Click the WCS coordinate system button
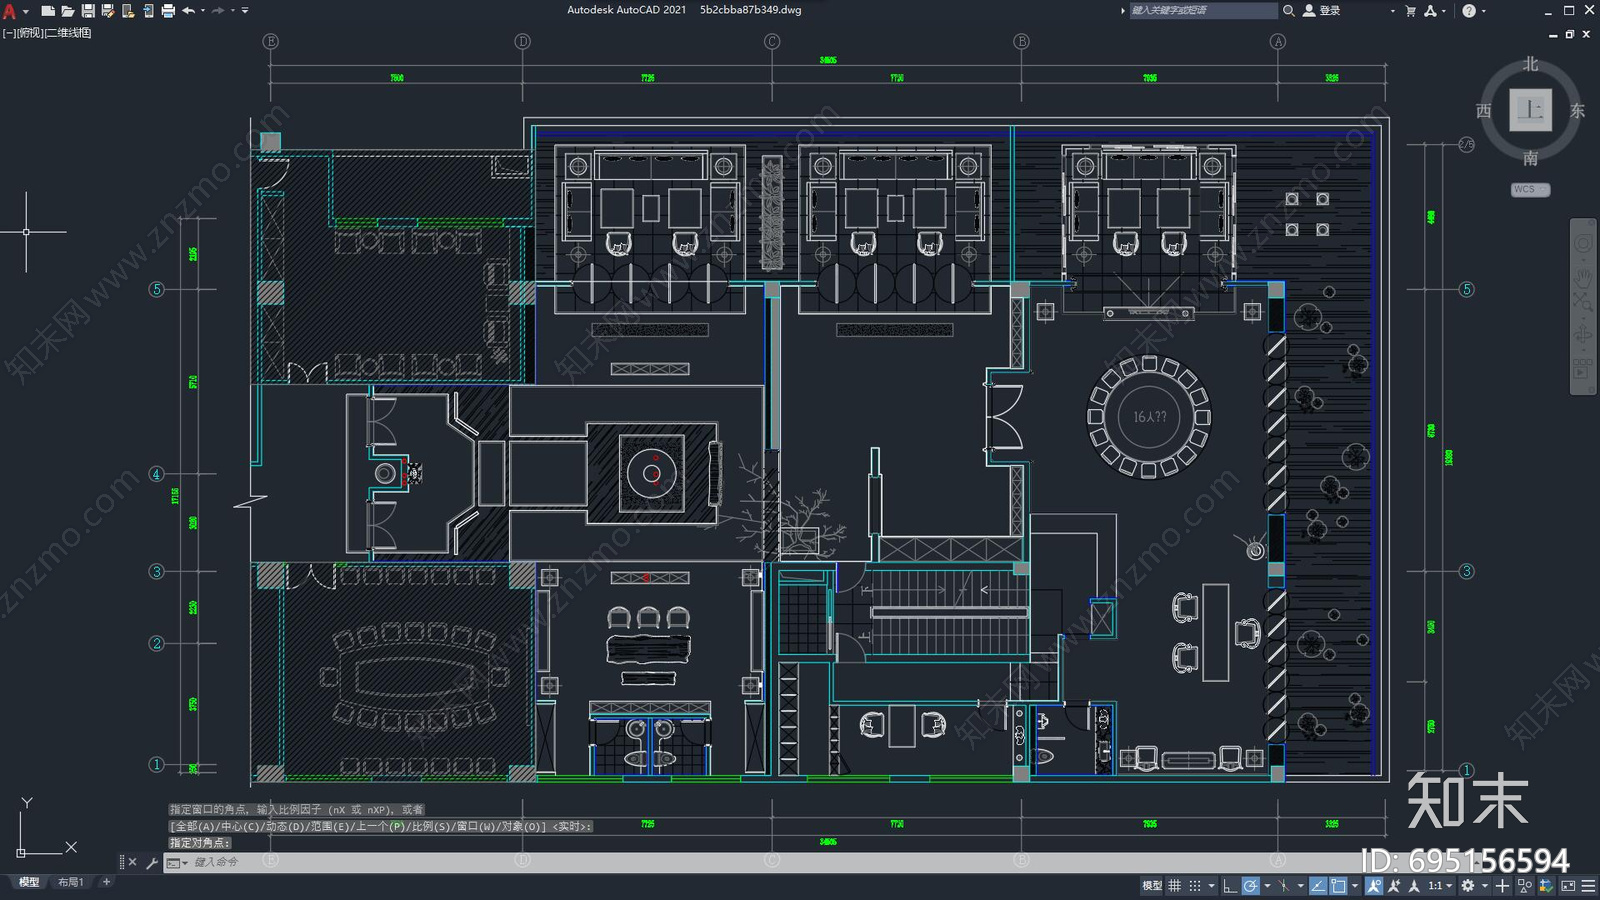Viewport: 1600px width, 900px height. (x=1529, y=190)
